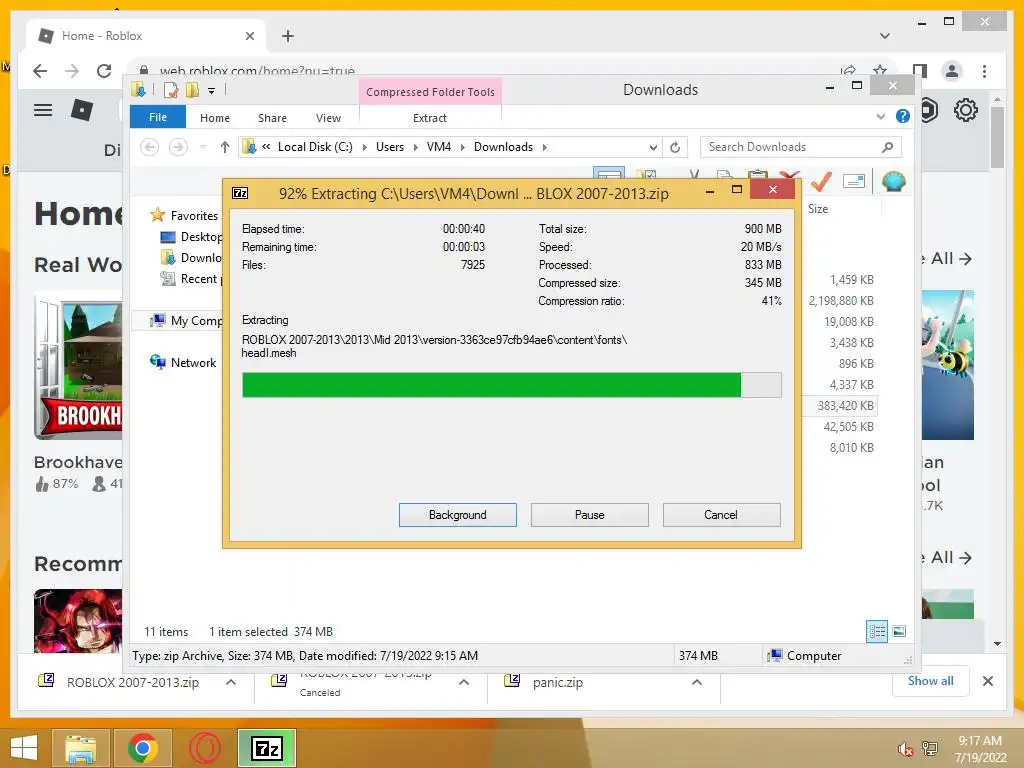Viewport: 1024px width, 768px height.
Task: Expand options for ROBLOX 2007-2013.zip download item
Action: (231, 682)
